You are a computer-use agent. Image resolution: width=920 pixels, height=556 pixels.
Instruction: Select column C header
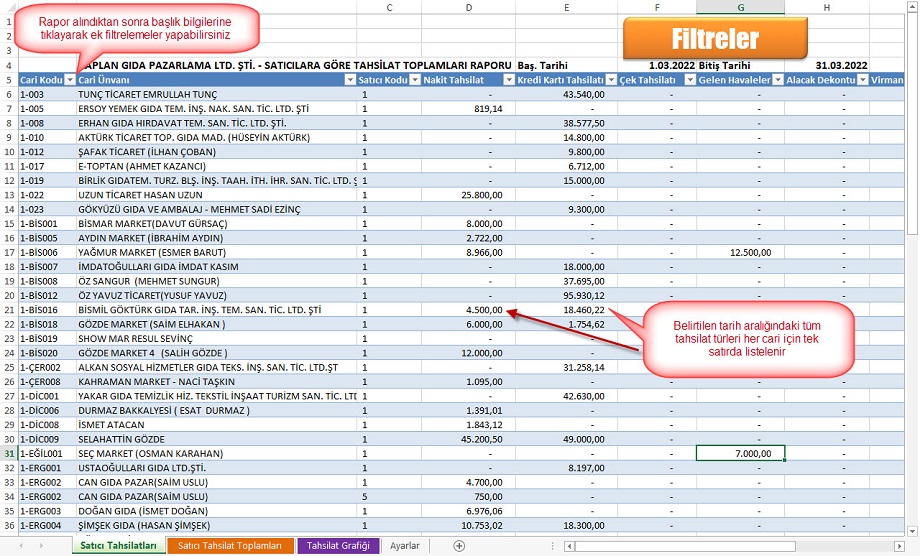tap(389, 7)
